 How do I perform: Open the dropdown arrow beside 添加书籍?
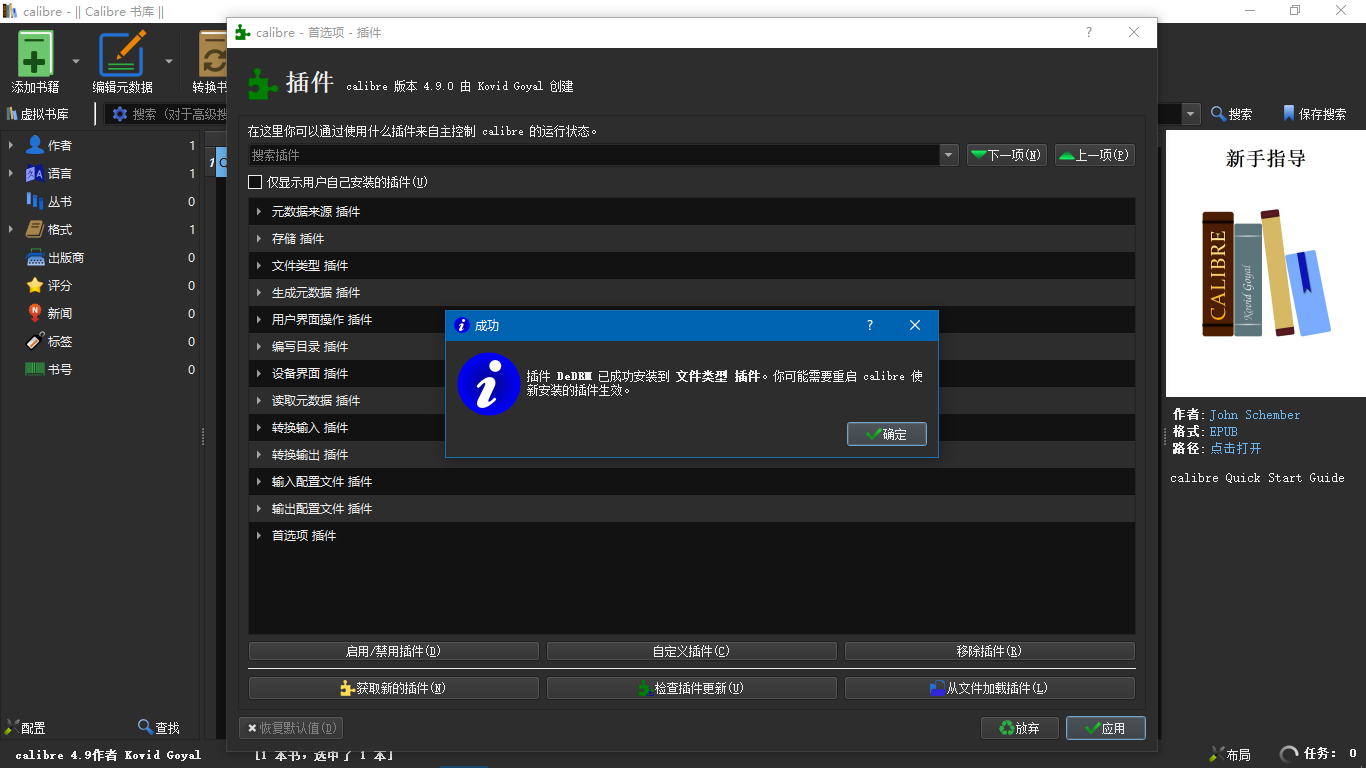[76, 61]
